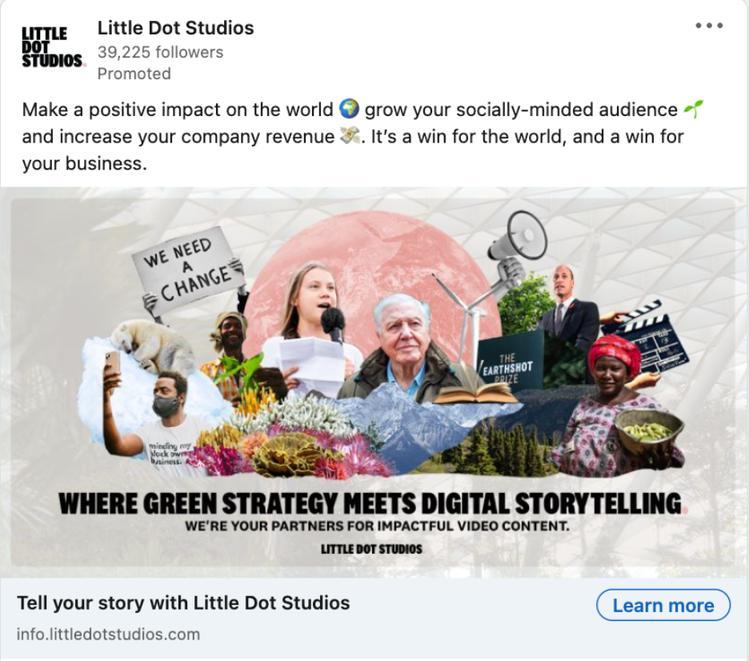
Task: Click the film clapperboard in the ad image
Action: click(x=652, y=335)
